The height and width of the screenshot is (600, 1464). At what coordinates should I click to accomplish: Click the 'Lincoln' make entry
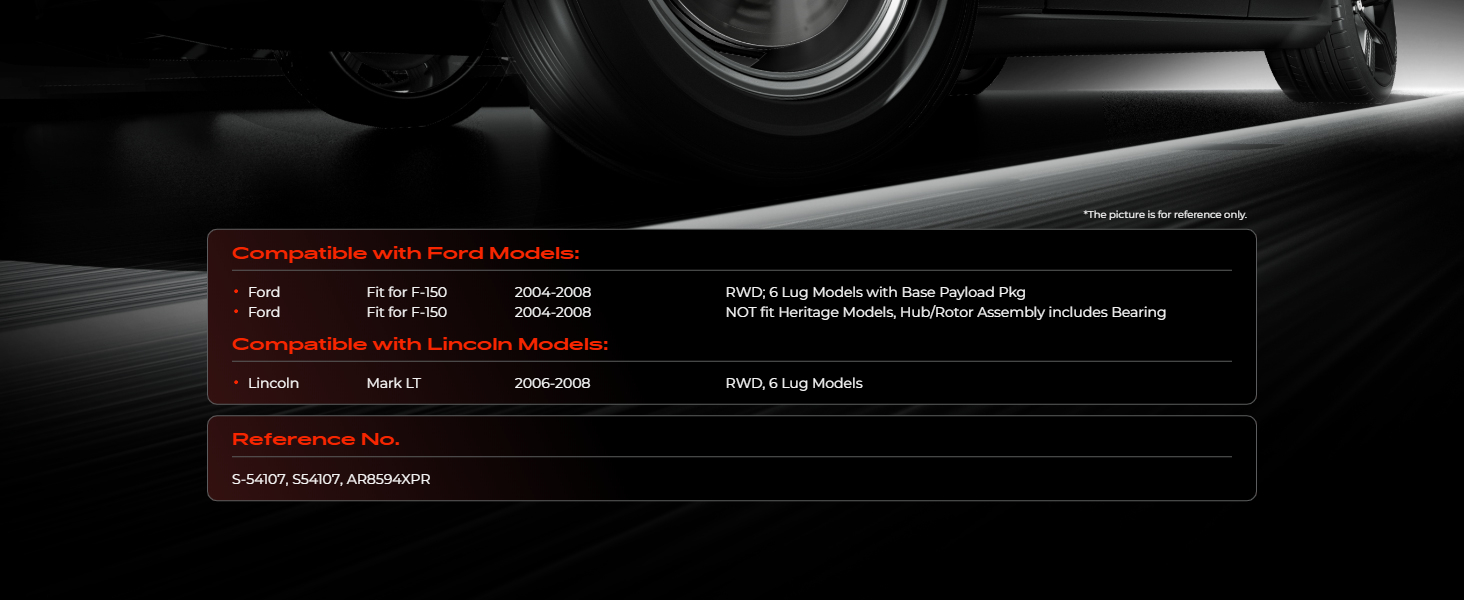tap(273, 384)
